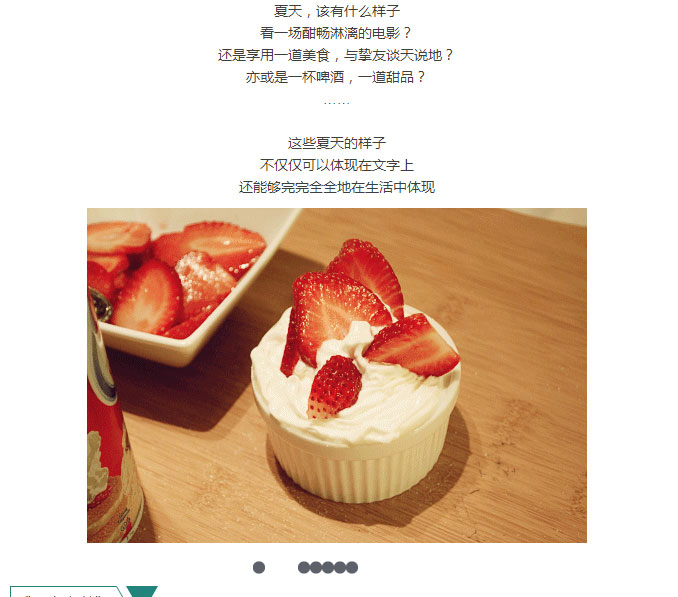
Task: Select the middle dot of the five-dot cluster
Action: [x=328, y=567]
